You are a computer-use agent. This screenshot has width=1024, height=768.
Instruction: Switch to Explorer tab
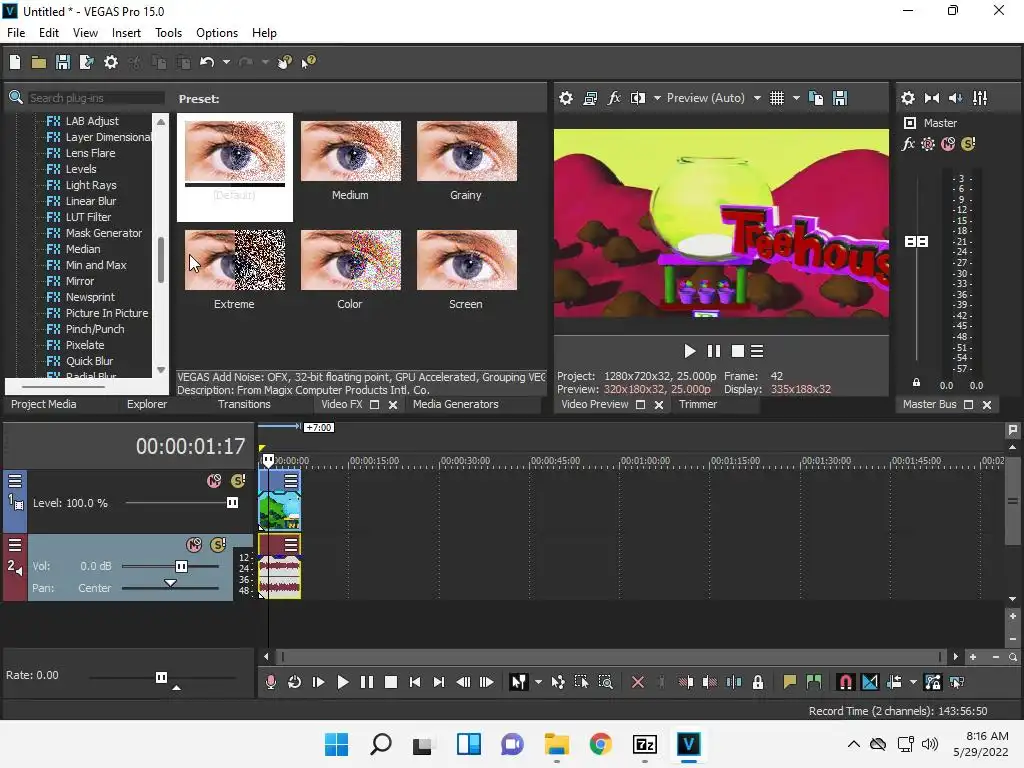[x=147, y=404]
